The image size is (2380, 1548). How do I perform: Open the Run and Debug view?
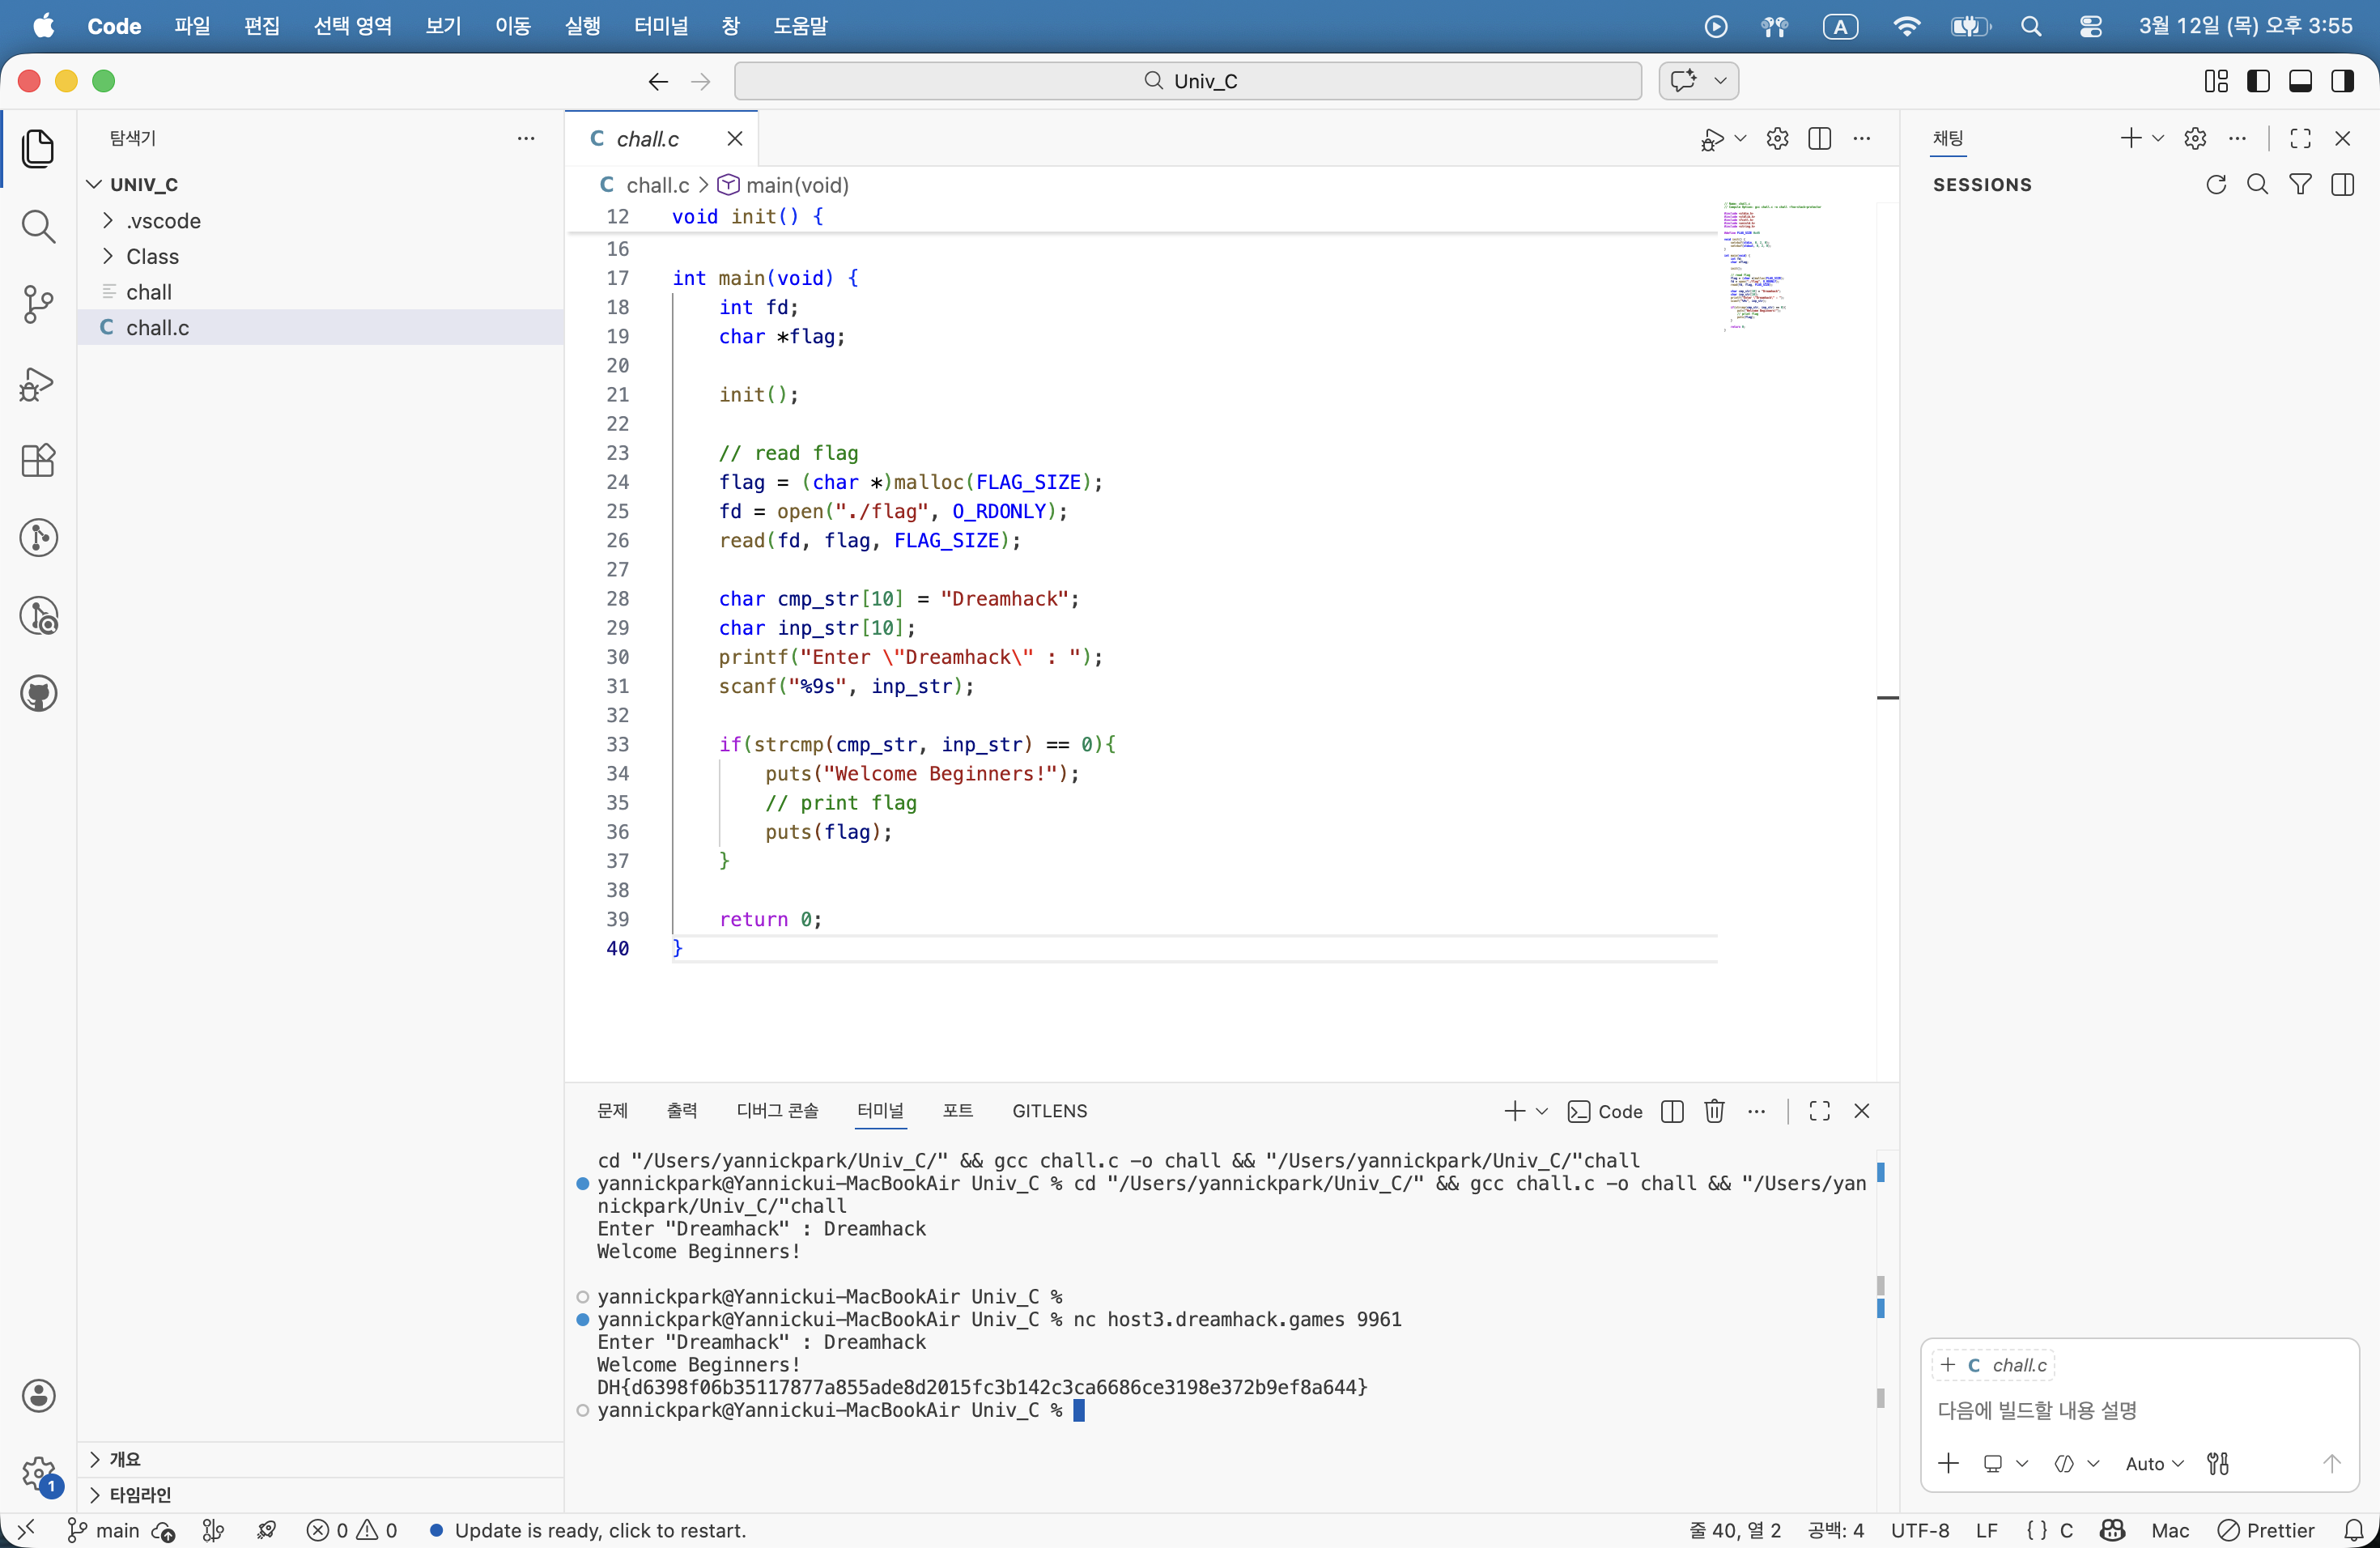(38, 383)
